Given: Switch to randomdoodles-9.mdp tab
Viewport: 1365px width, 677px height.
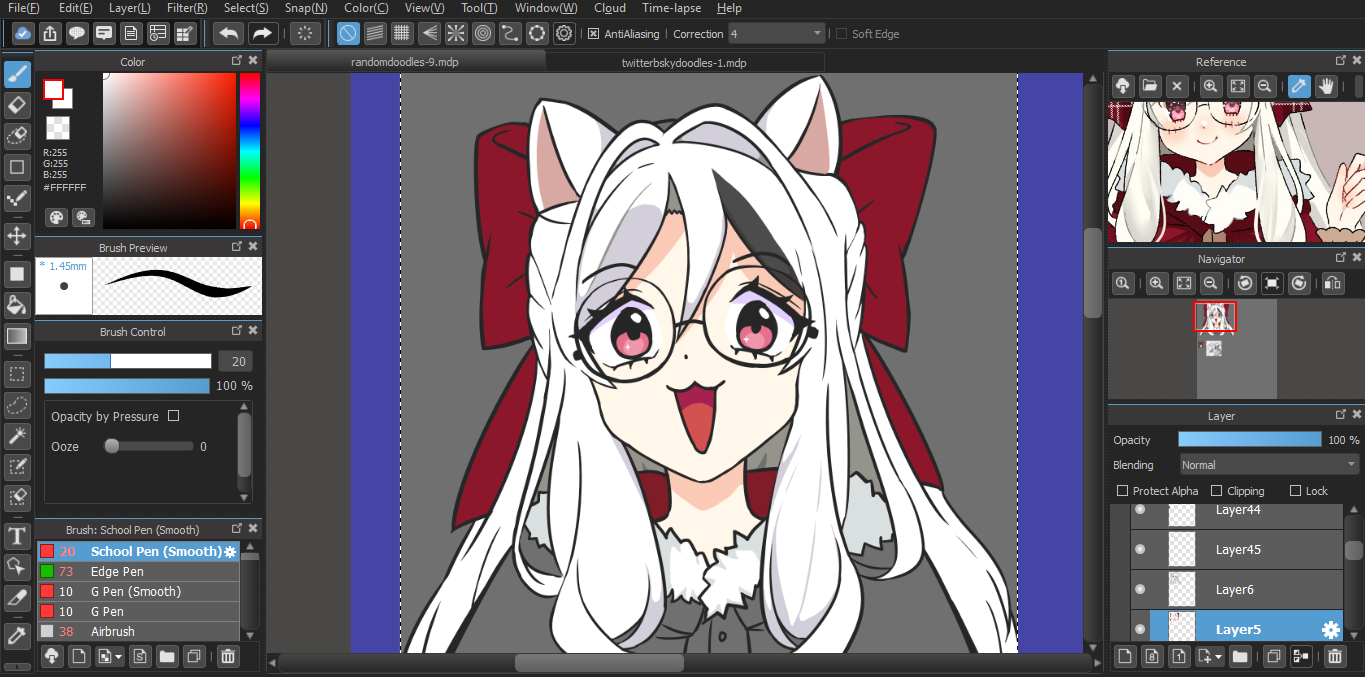Looking at the screenshot, I should [x=405, y=62].
